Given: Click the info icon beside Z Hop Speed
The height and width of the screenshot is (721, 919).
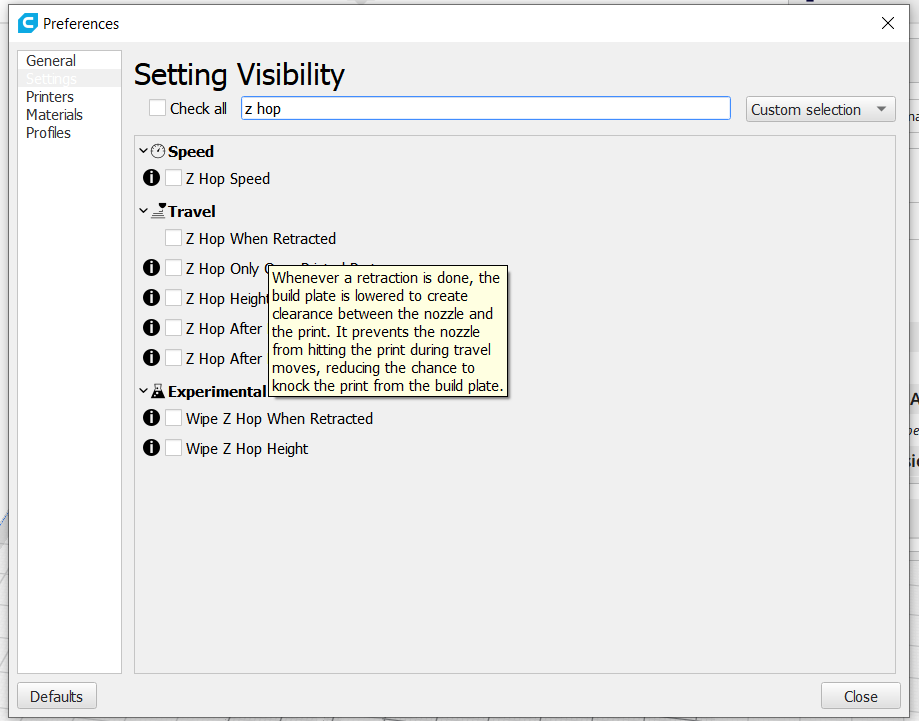Looking at the screenshot, I should pos(151,178).
